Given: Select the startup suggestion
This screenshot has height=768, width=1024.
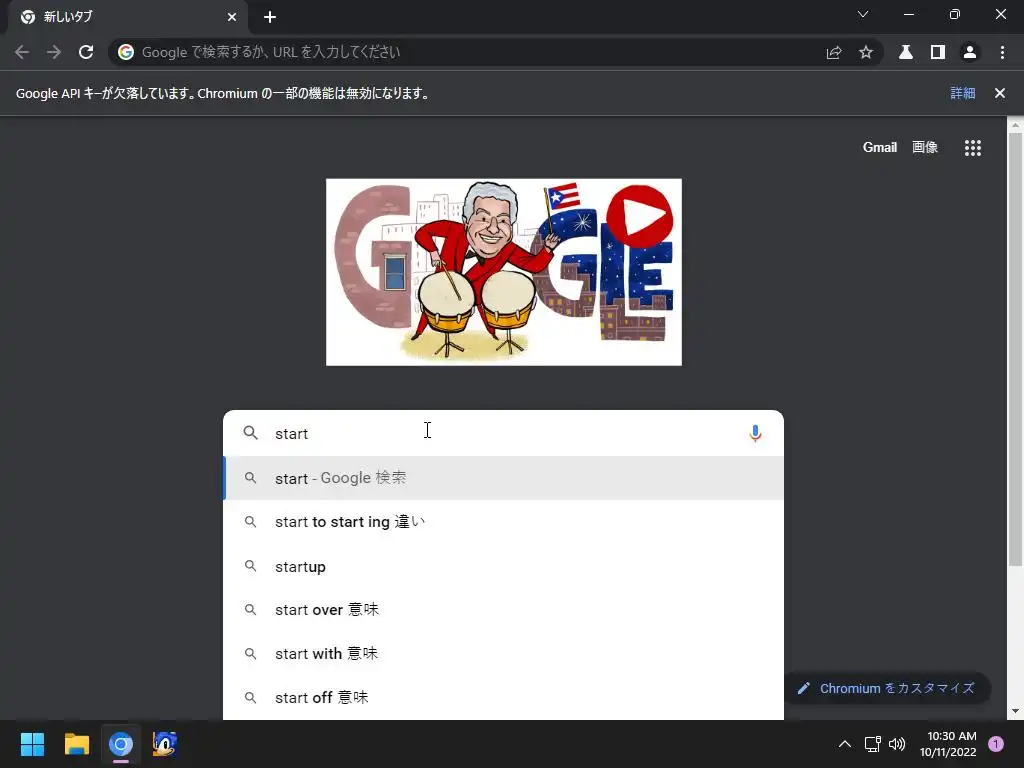Looking at the screenshot, I should click(503, 566).
